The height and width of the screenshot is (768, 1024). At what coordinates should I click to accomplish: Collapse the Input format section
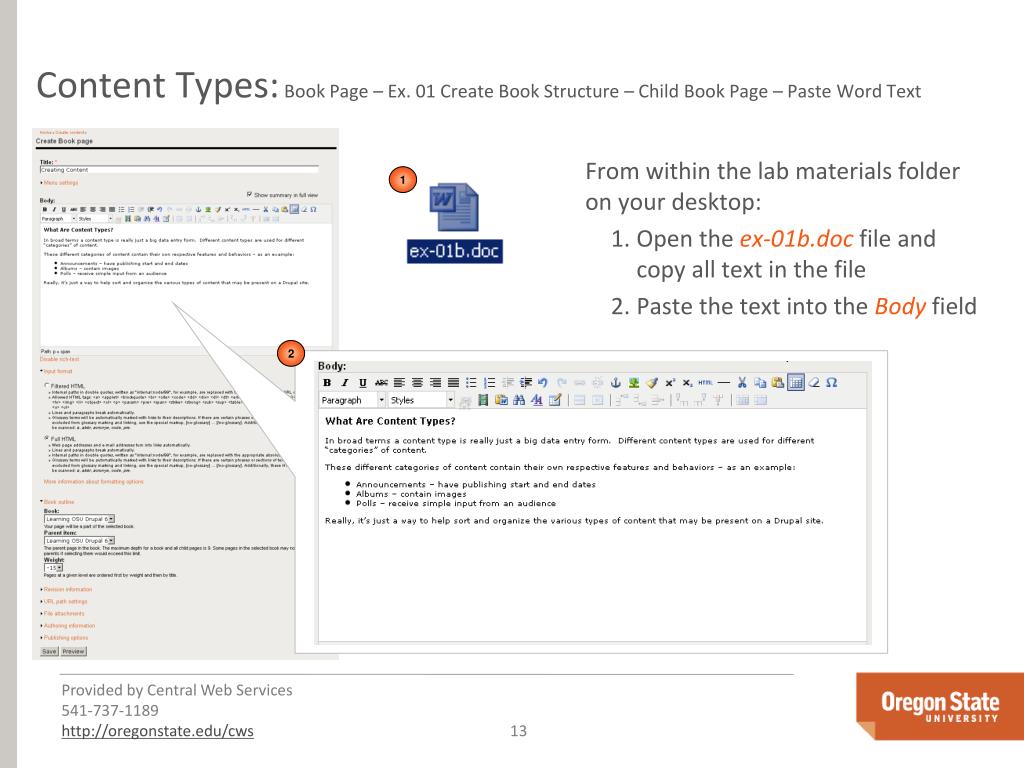click(57, 371)
